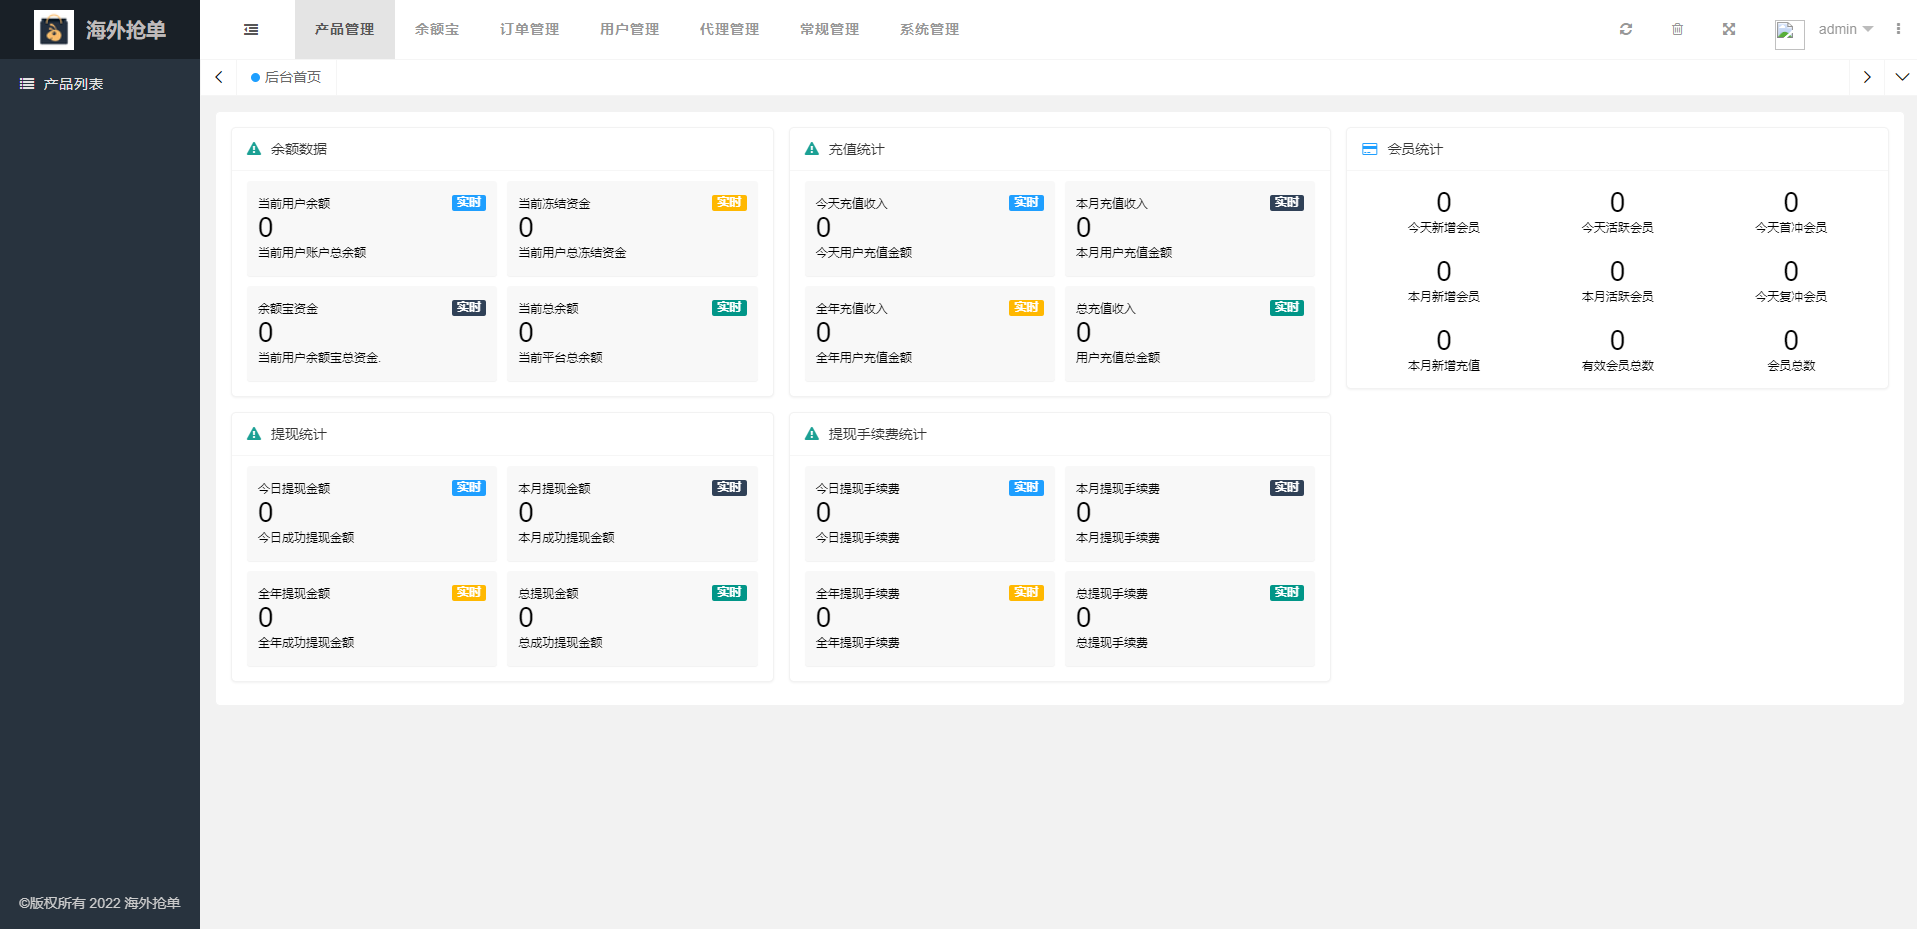Expand the tab options chevron at far right
This screenshot has height=929, width=1917.
[x=1903, y=77]
